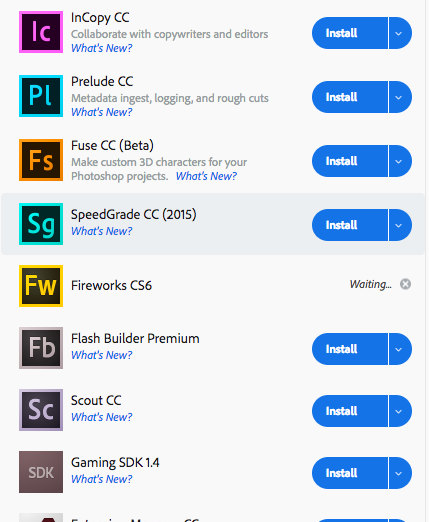This screenshot has height=522, width=429.
Task: Click the InCopy CC app icon
Action: coord(41,32)
